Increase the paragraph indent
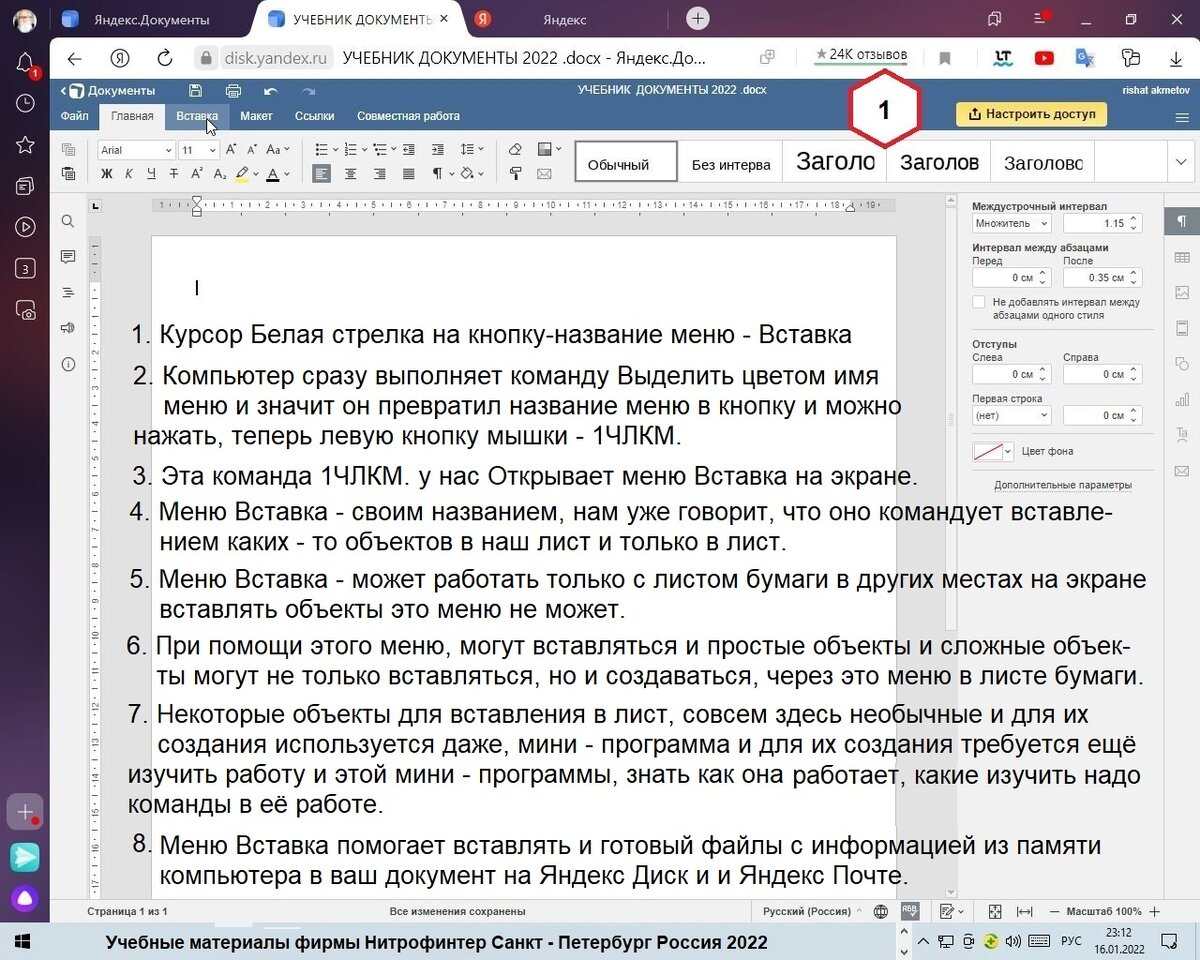The height and width of the screenshot is (960, 1200). pos(436,150)
